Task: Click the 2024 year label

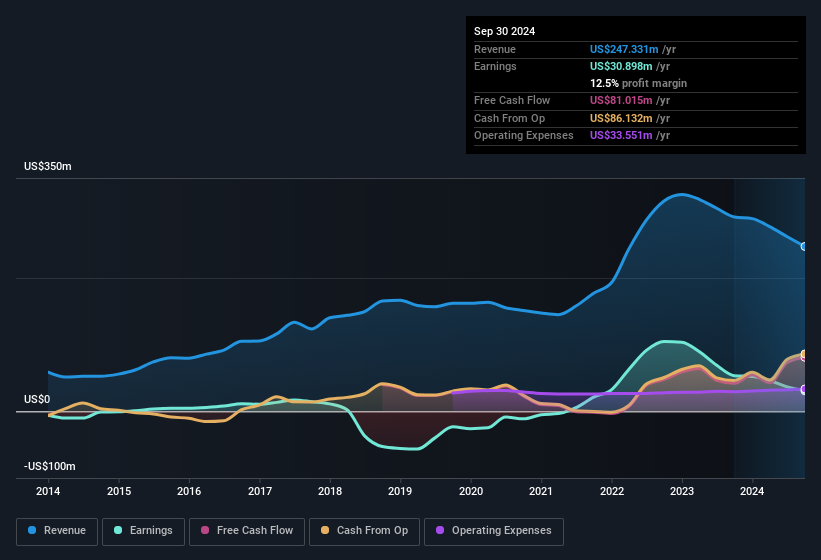Action: tap(752, 491)
